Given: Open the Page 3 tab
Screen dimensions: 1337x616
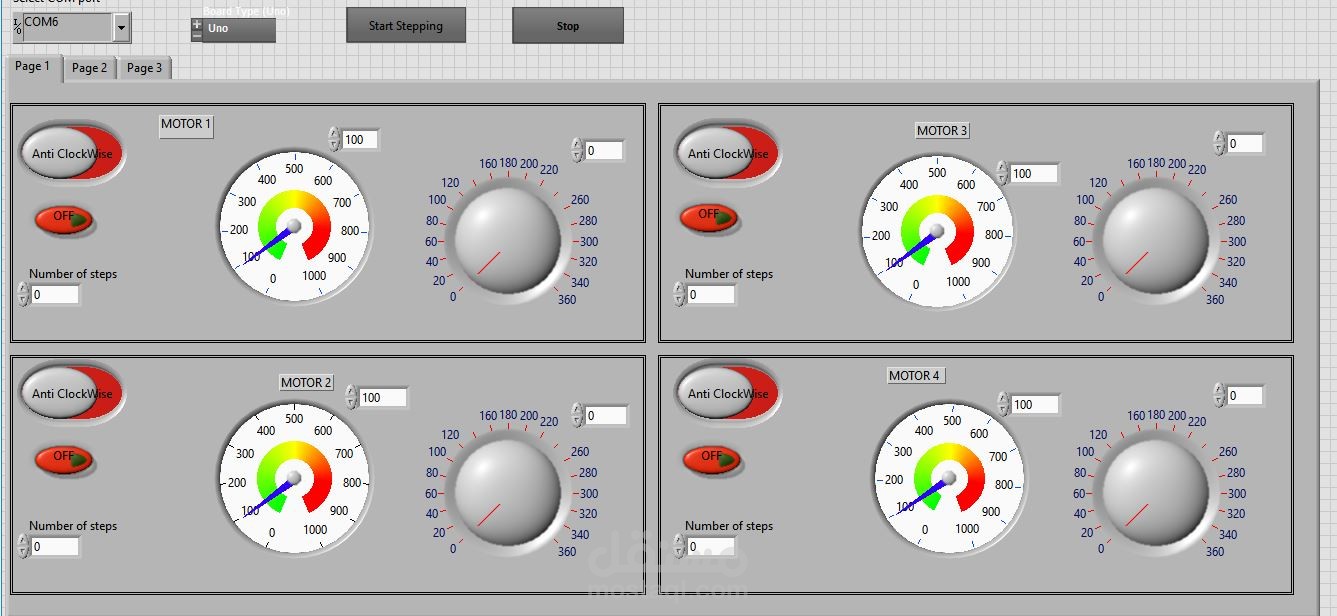Looking at the screenshot, I should click(x=144, y=67).
